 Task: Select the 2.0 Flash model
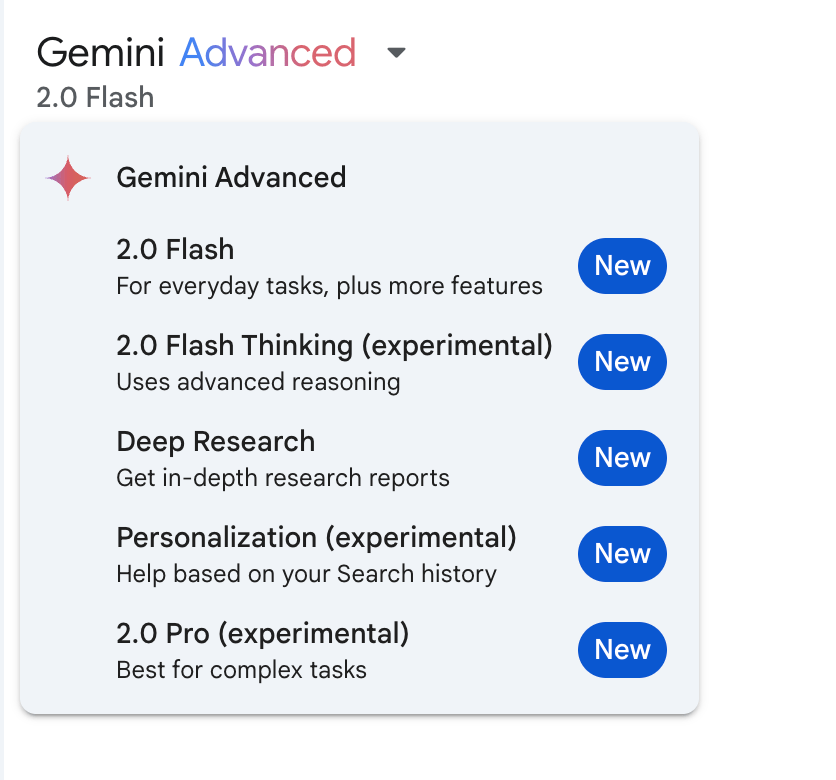[175, 249]
